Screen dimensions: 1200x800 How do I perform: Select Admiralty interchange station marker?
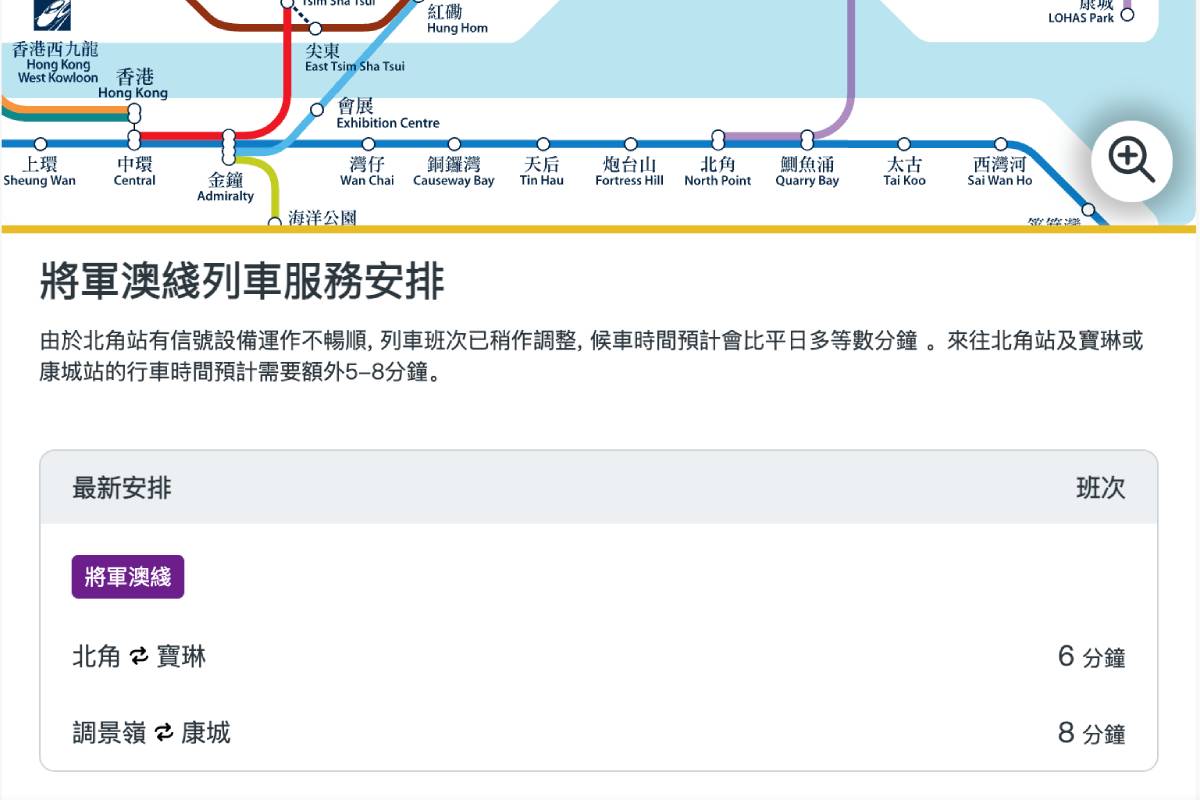tap(228, 146)
